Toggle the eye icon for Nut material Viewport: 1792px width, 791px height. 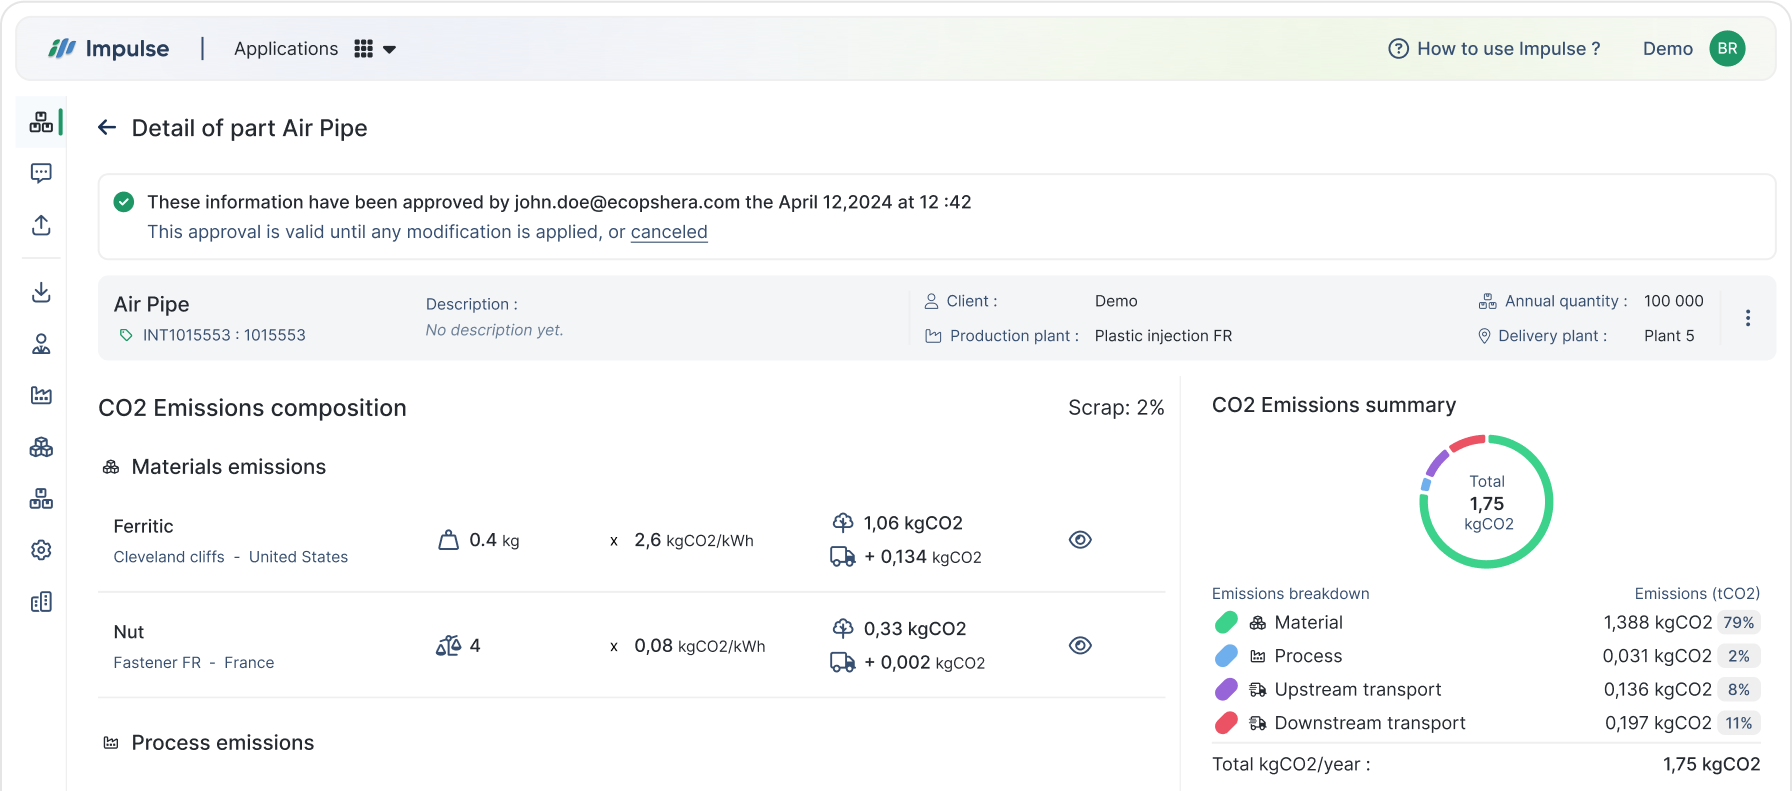click(1080, 646)
